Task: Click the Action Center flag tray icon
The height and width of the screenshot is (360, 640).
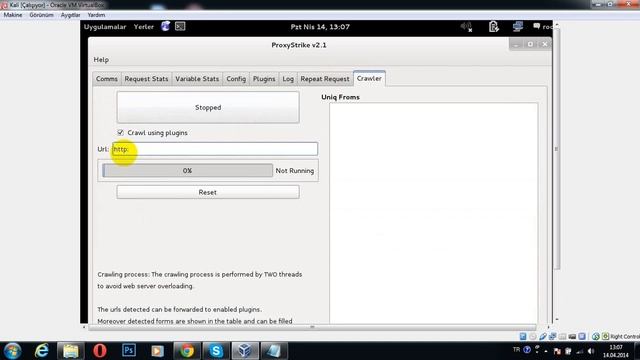Action: coord(557,351)
